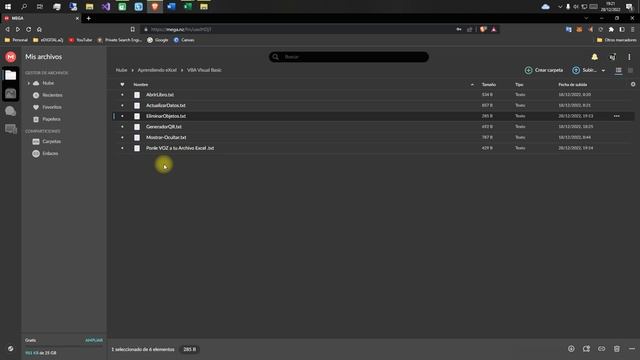Toggle the browser sidebar panel icon
Image resolution: width=640 pixels, height=360 pixels.
(622, 29)
